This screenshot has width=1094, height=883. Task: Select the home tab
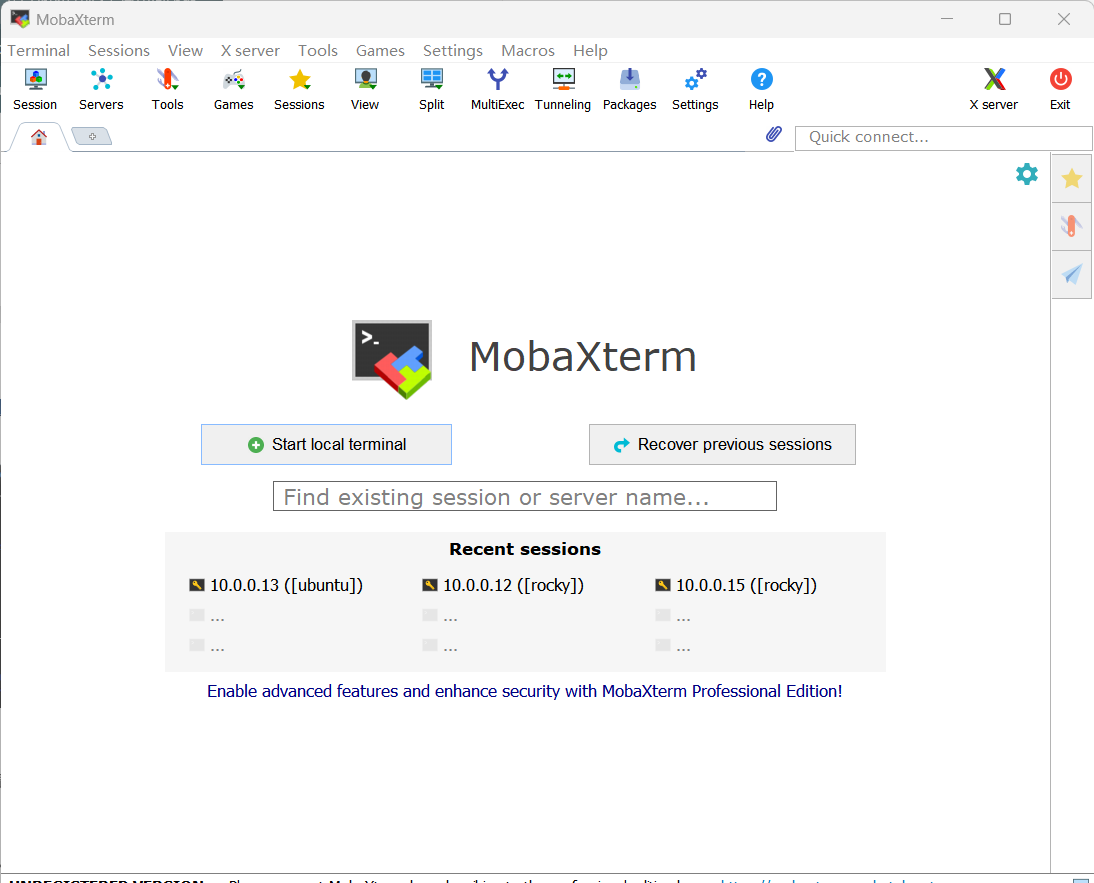39,137
